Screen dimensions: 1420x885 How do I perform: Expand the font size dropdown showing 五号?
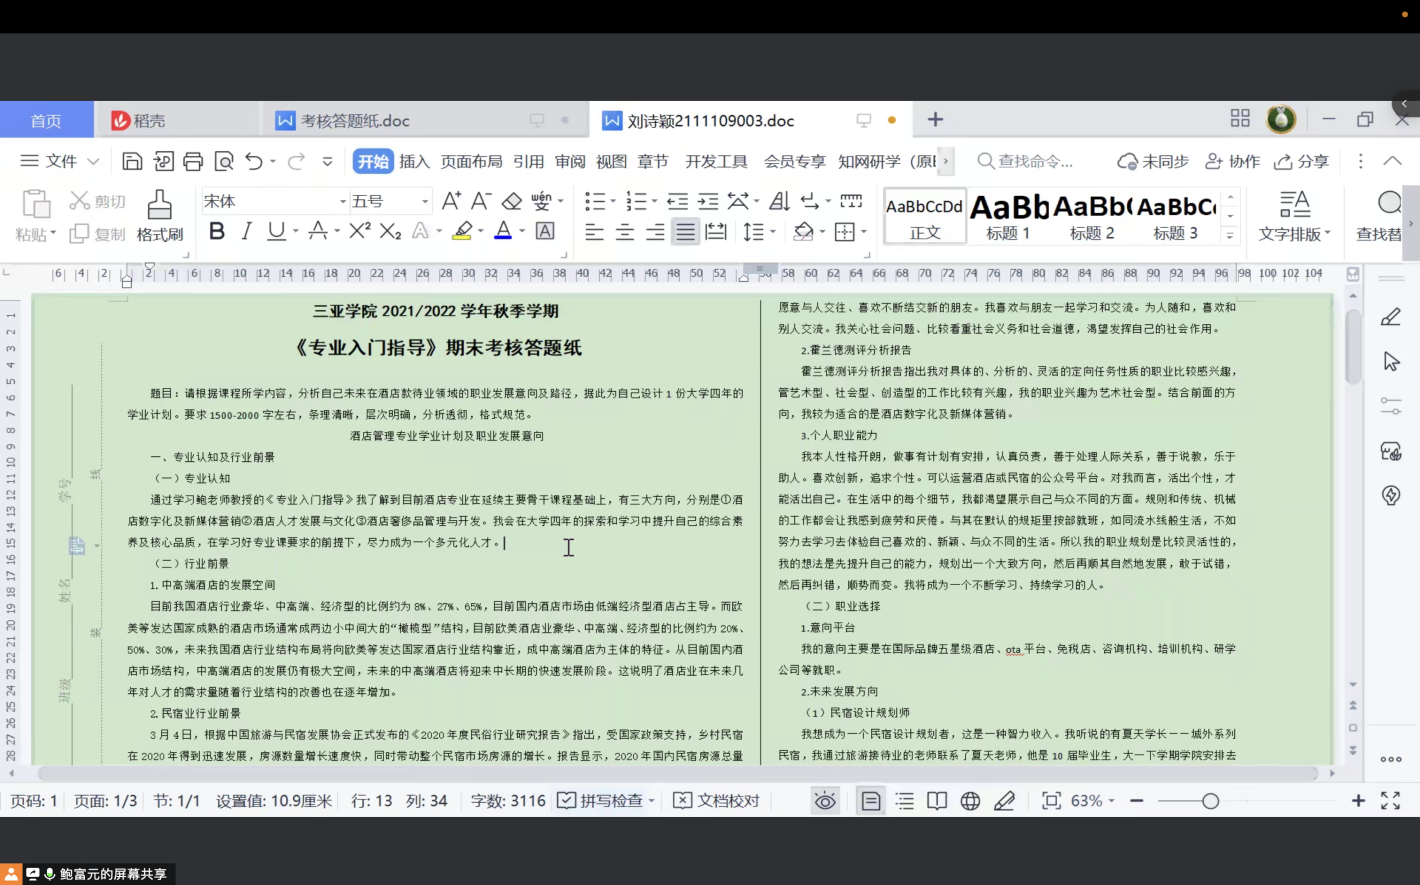(x=424, y=201)
